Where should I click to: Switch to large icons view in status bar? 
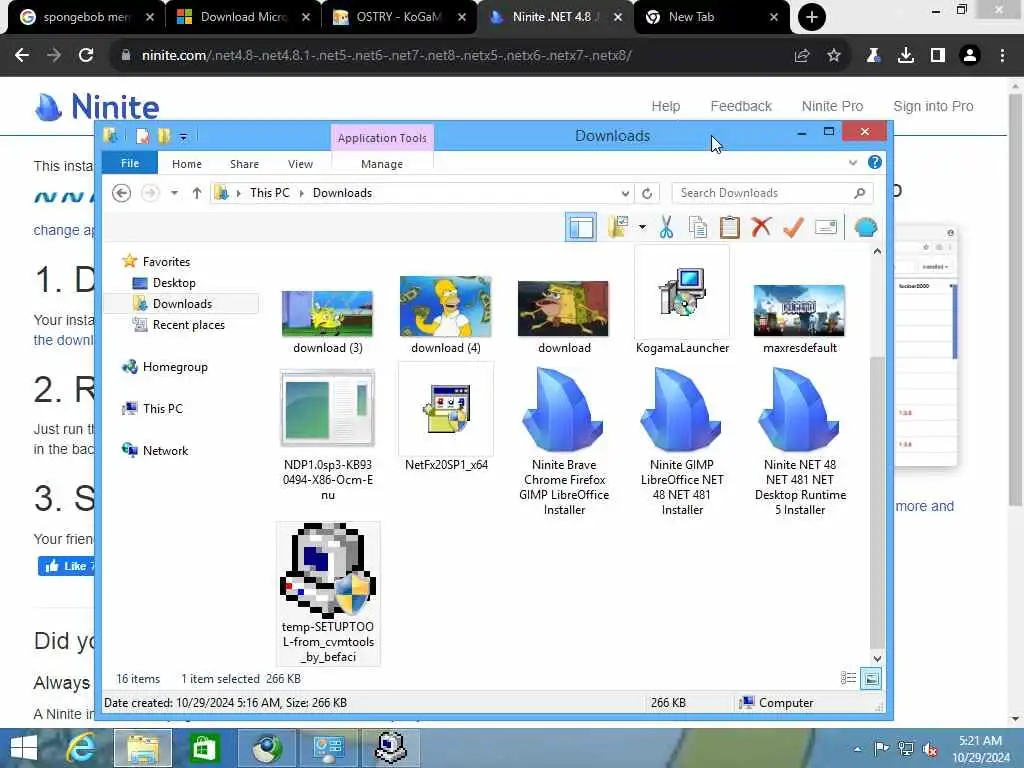tap(871, 679)
